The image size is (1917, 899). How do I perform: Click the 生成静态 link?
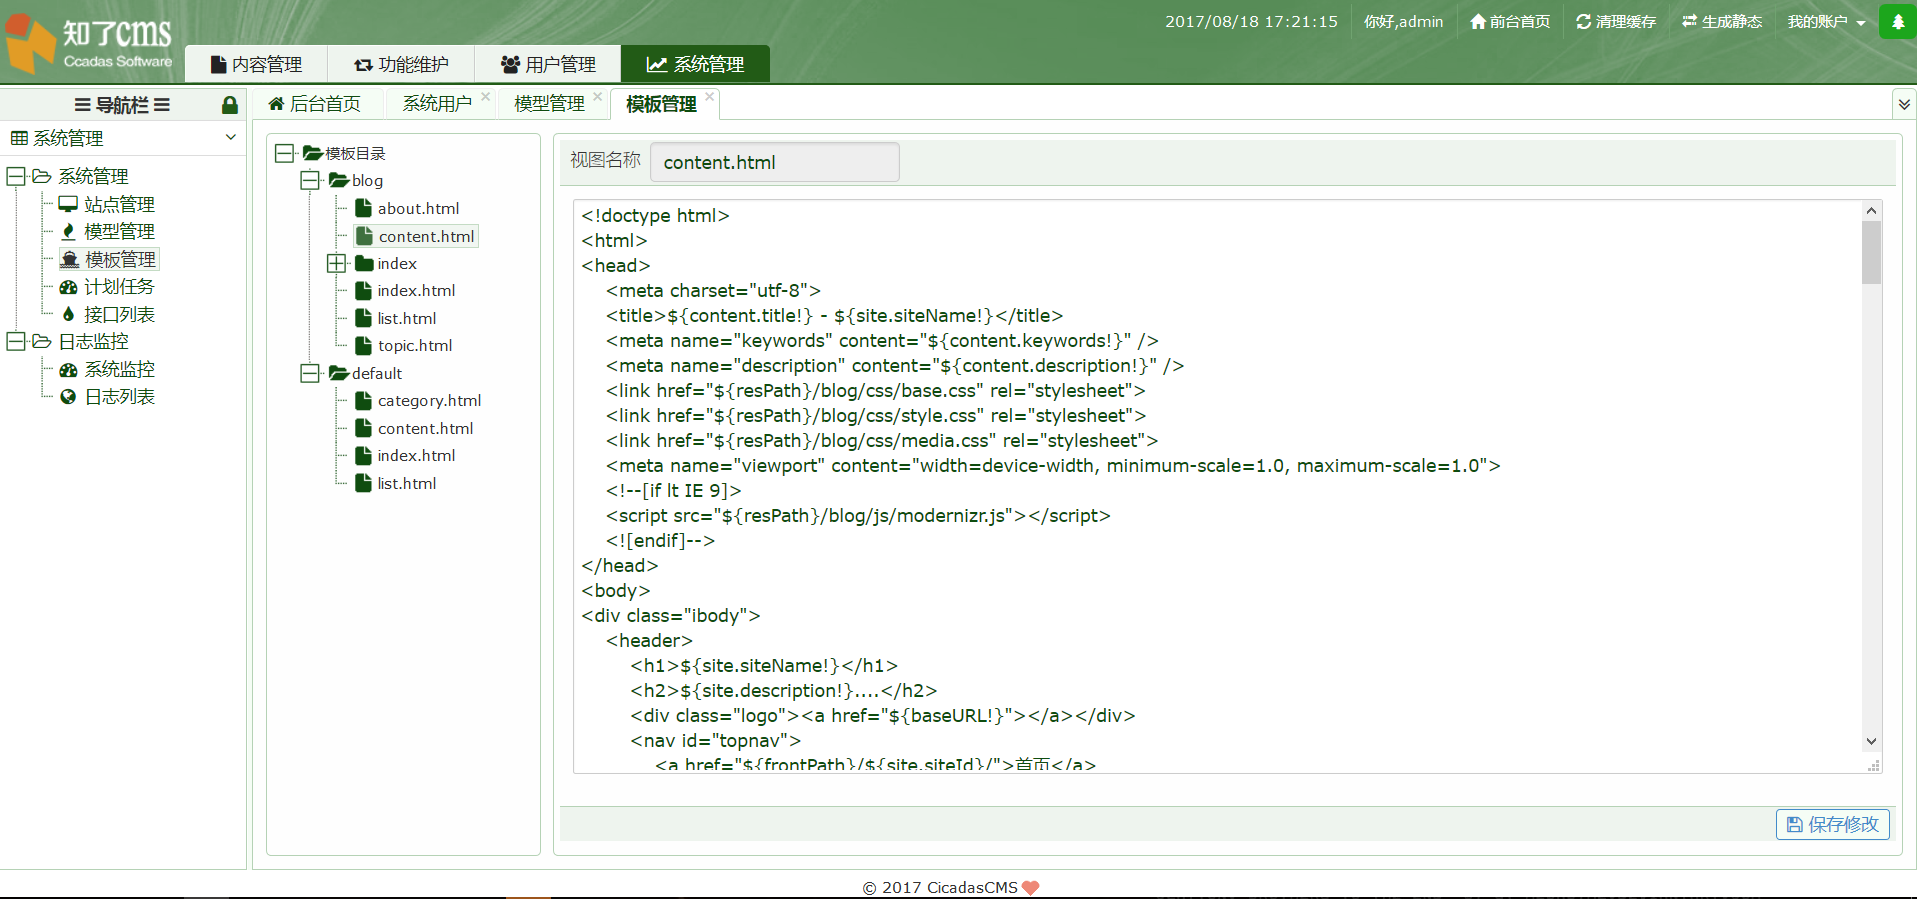pos(1722,22)
